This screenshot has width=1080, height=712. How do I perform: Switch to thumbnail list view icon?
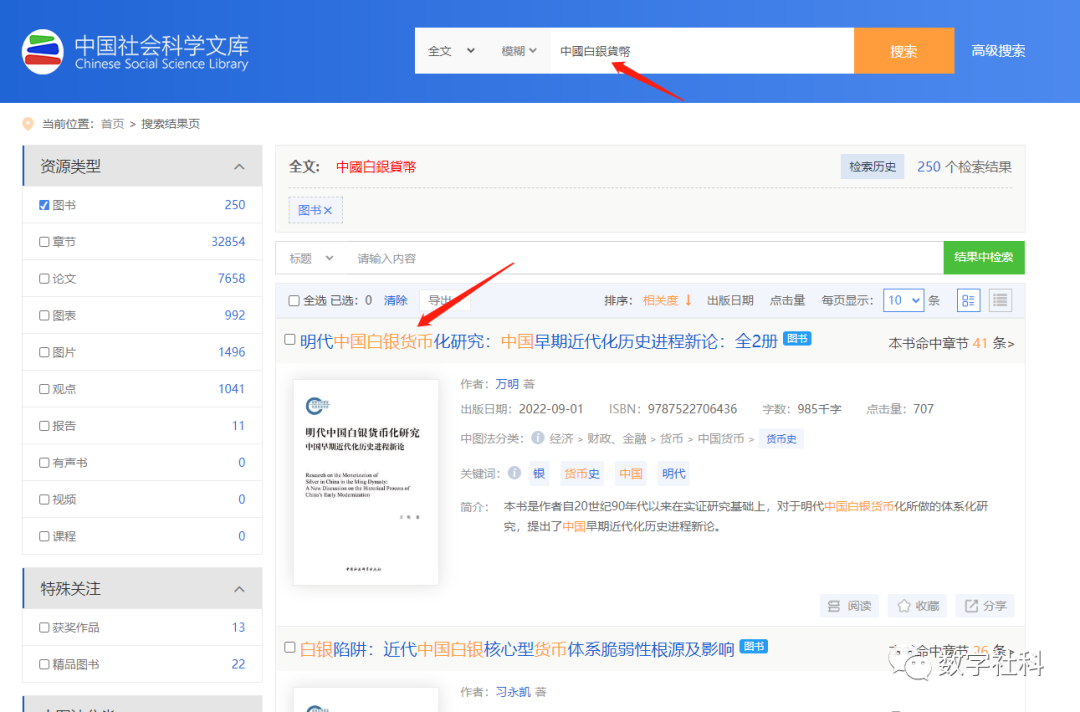pos(968,300)
